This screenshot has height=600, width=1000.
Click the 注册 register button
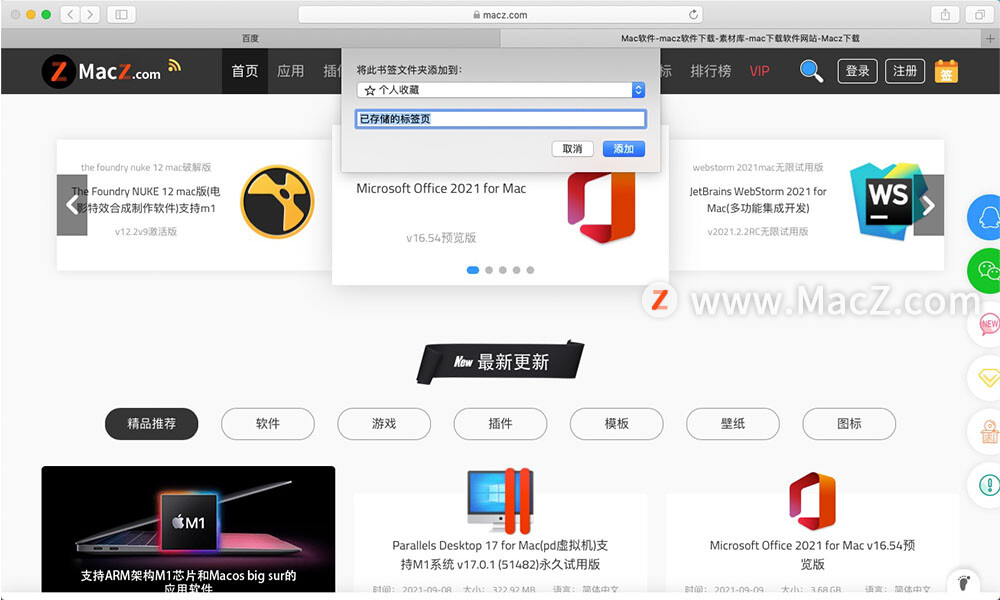tap(904, 71)
